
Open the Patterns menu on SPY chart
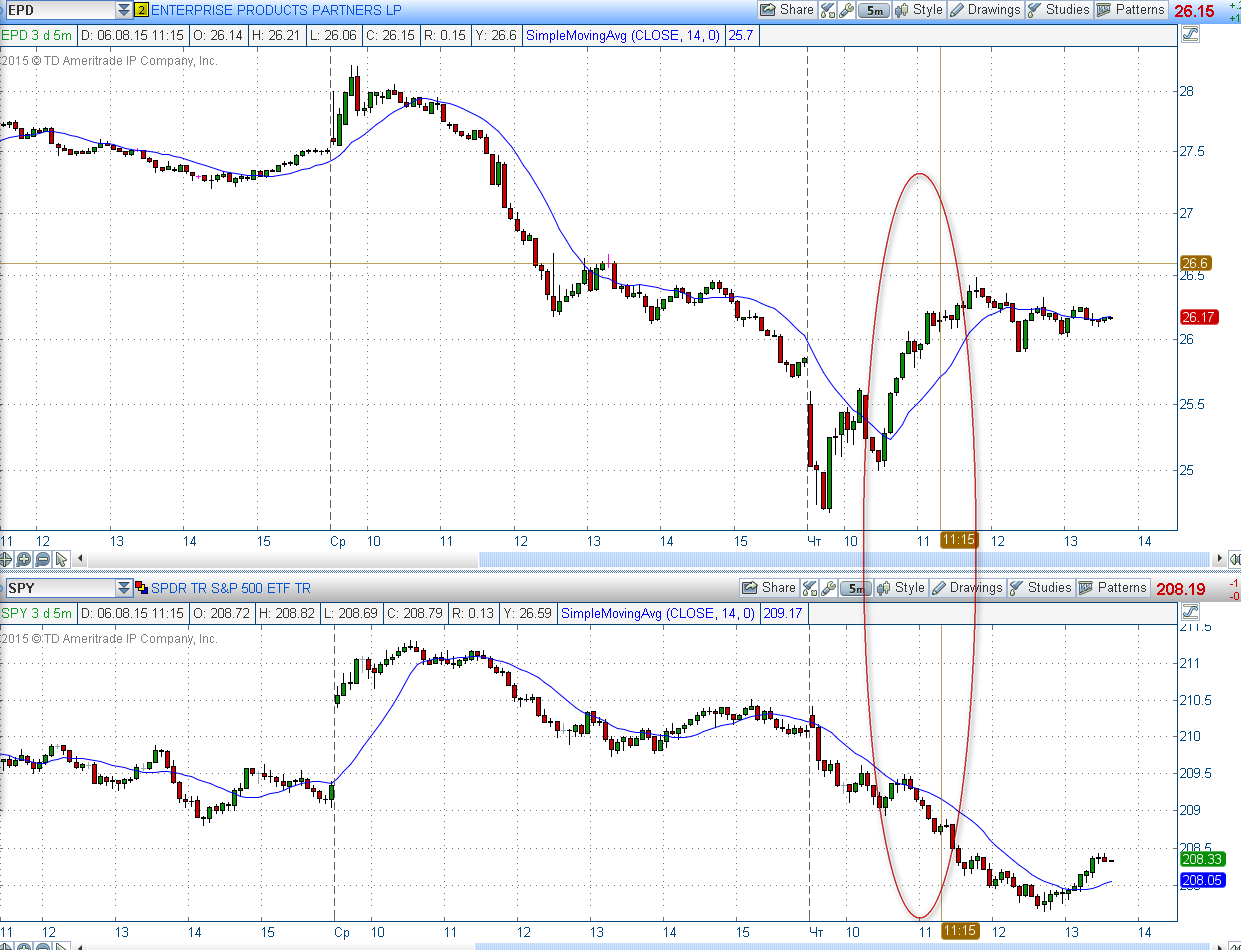click(x=1112, y=588)
